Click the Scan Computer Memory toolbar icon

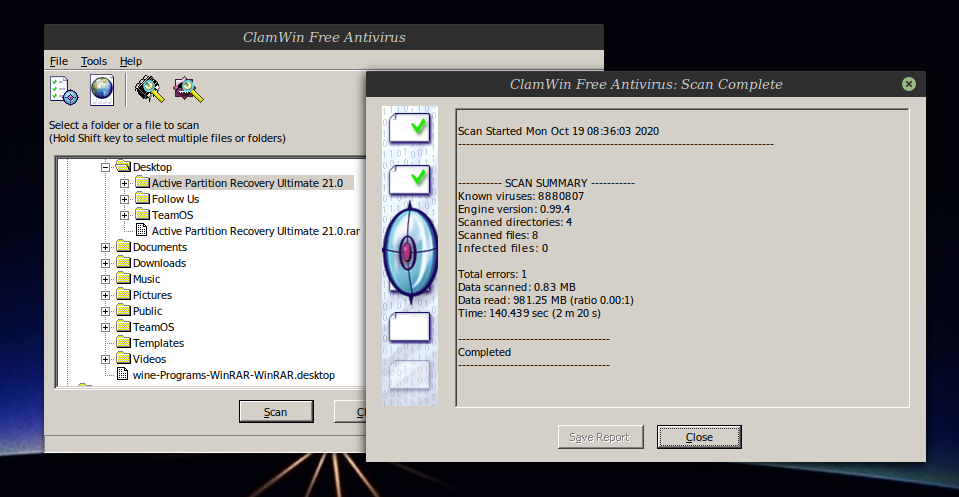tap(150, 89)
